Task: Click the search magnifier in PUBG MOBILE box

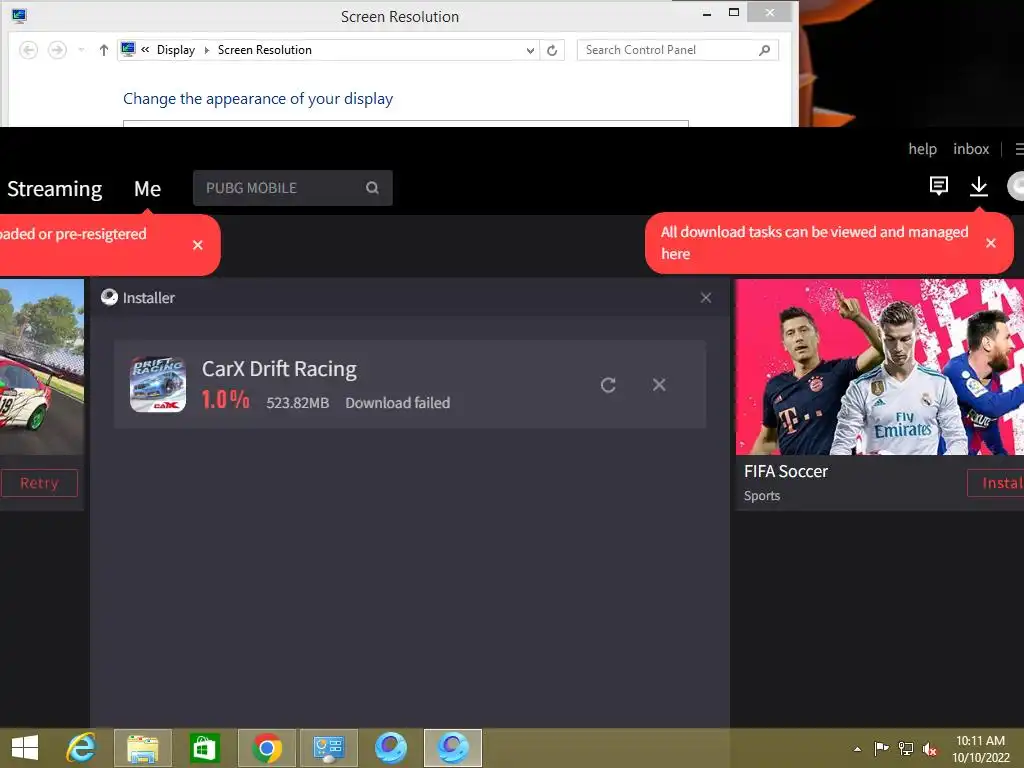Action: (x=372, y=188)
